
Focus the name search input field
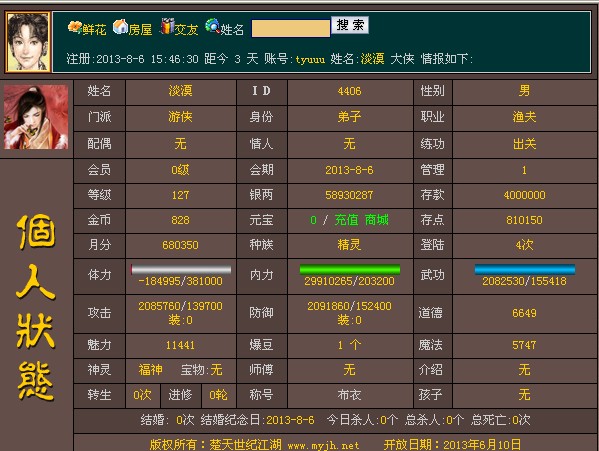[291, 29]
